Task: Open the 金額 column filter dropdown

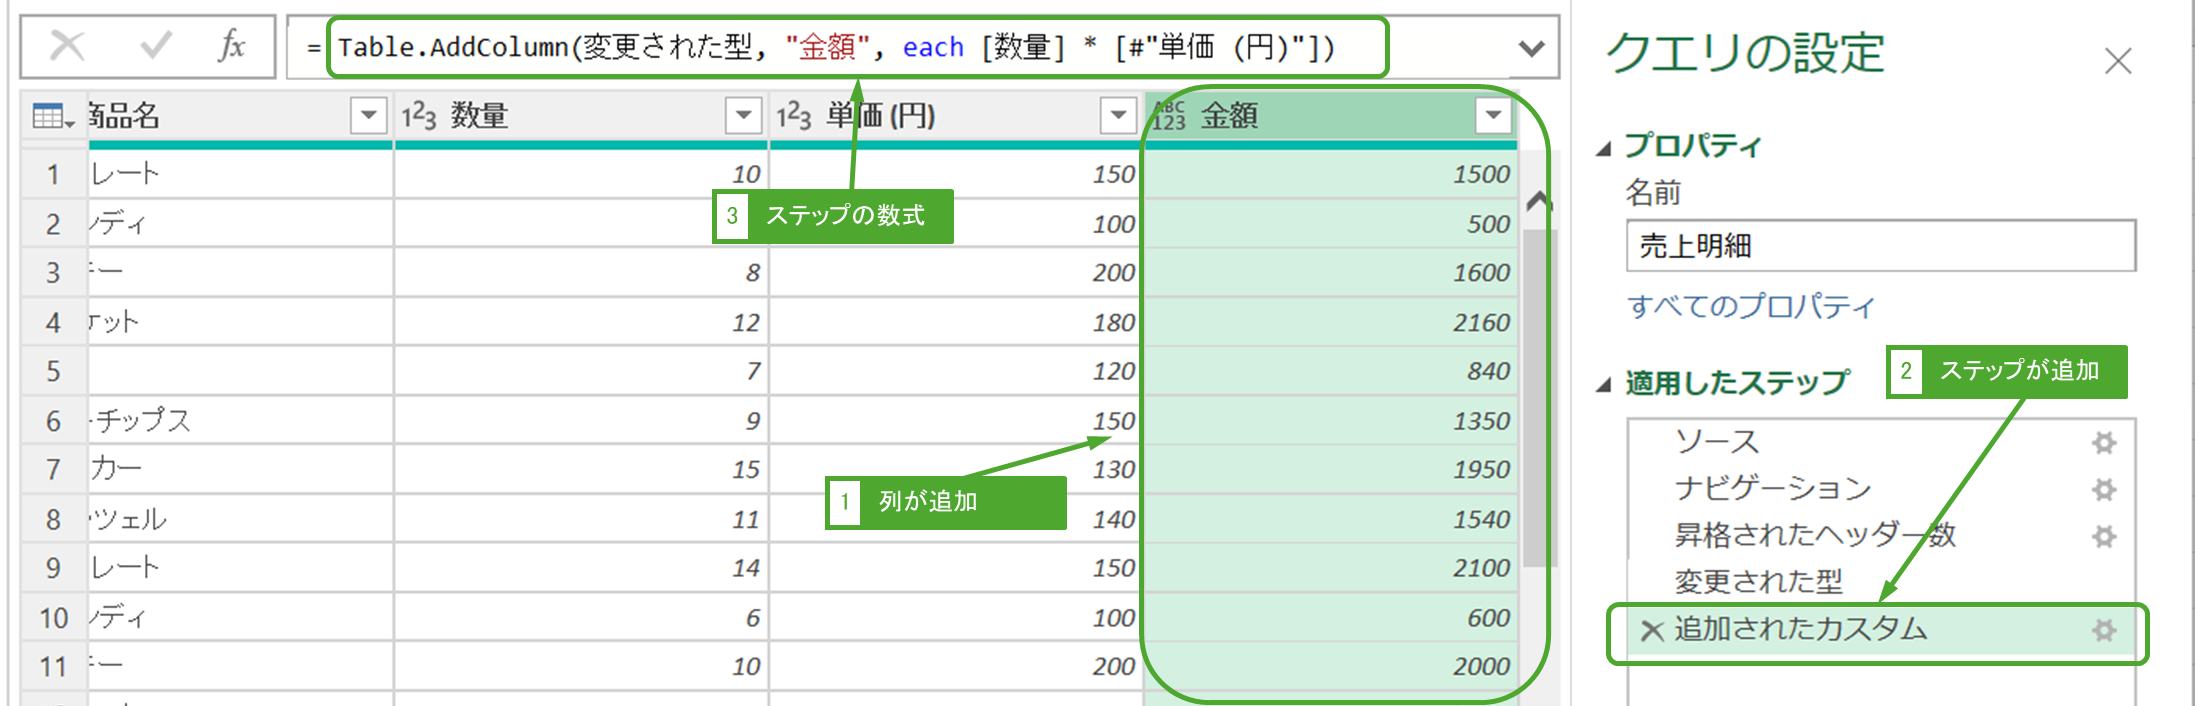Action: (1492, 116)
